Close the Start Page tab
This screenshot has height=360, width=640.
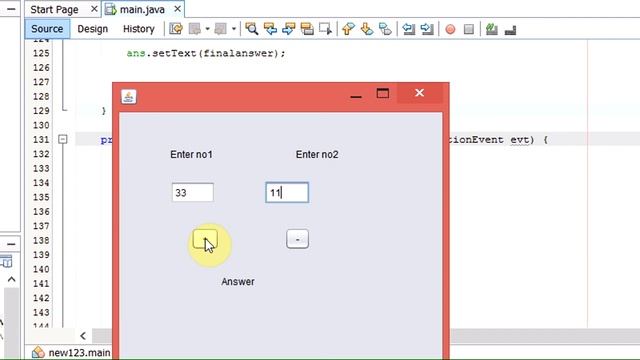coord(94,9)
